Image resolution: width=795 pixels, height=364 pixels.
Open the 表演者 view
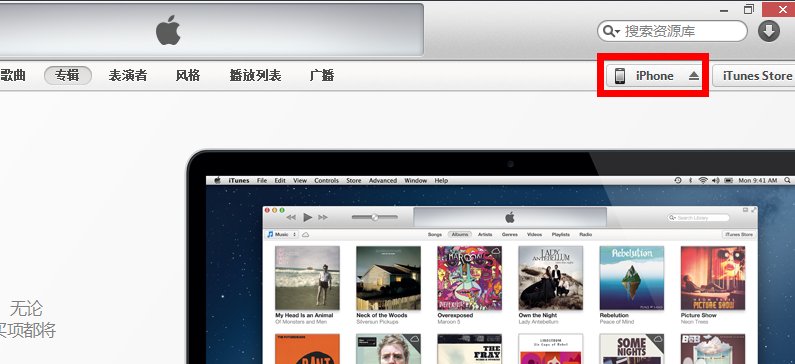coord(128,76)
